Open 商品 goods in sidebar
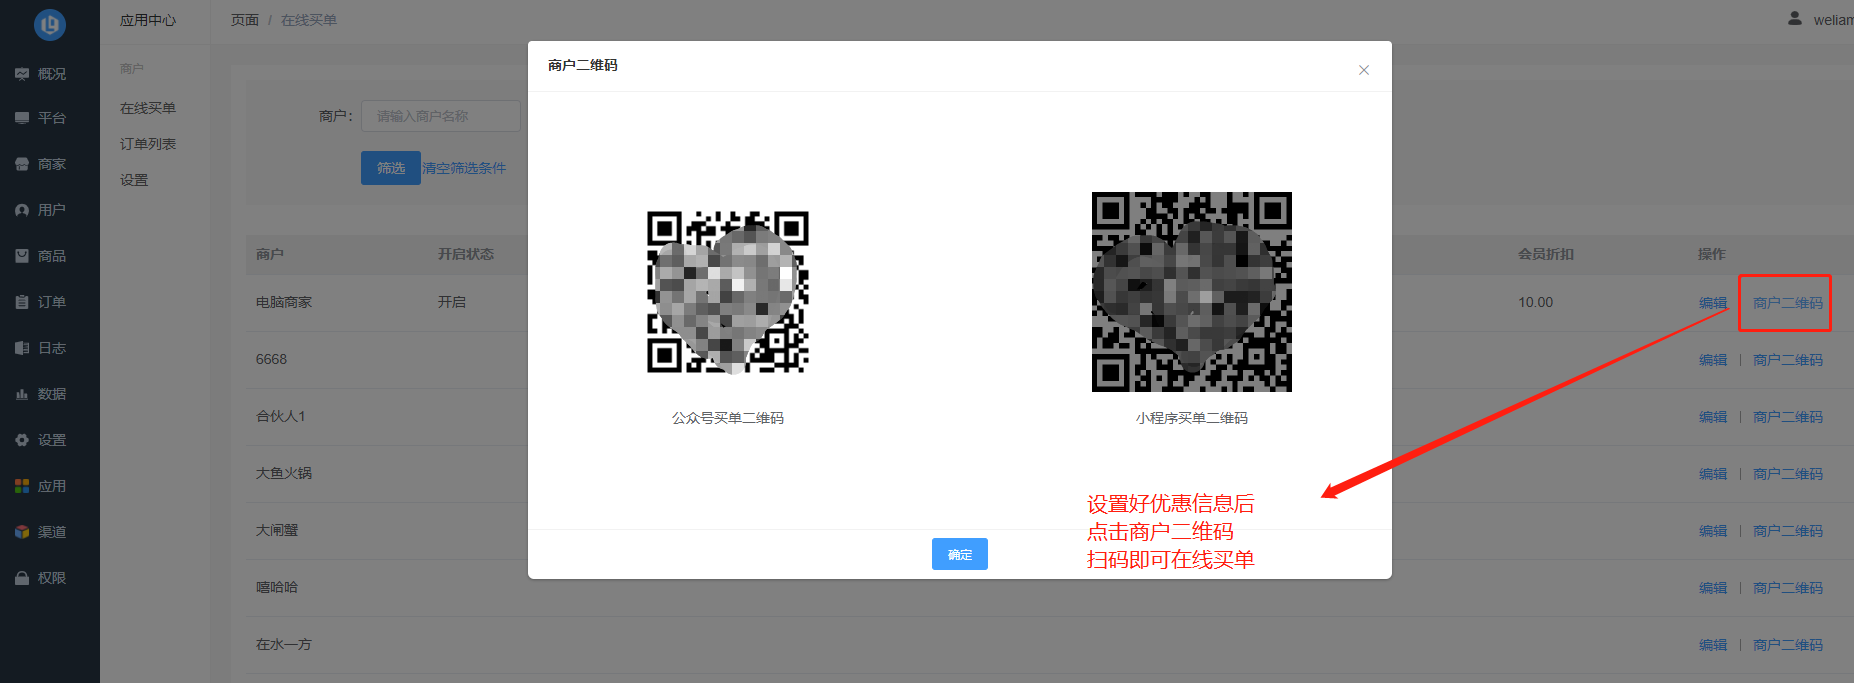The width and height of the screenshot is (1854, 683). [41, 256]
